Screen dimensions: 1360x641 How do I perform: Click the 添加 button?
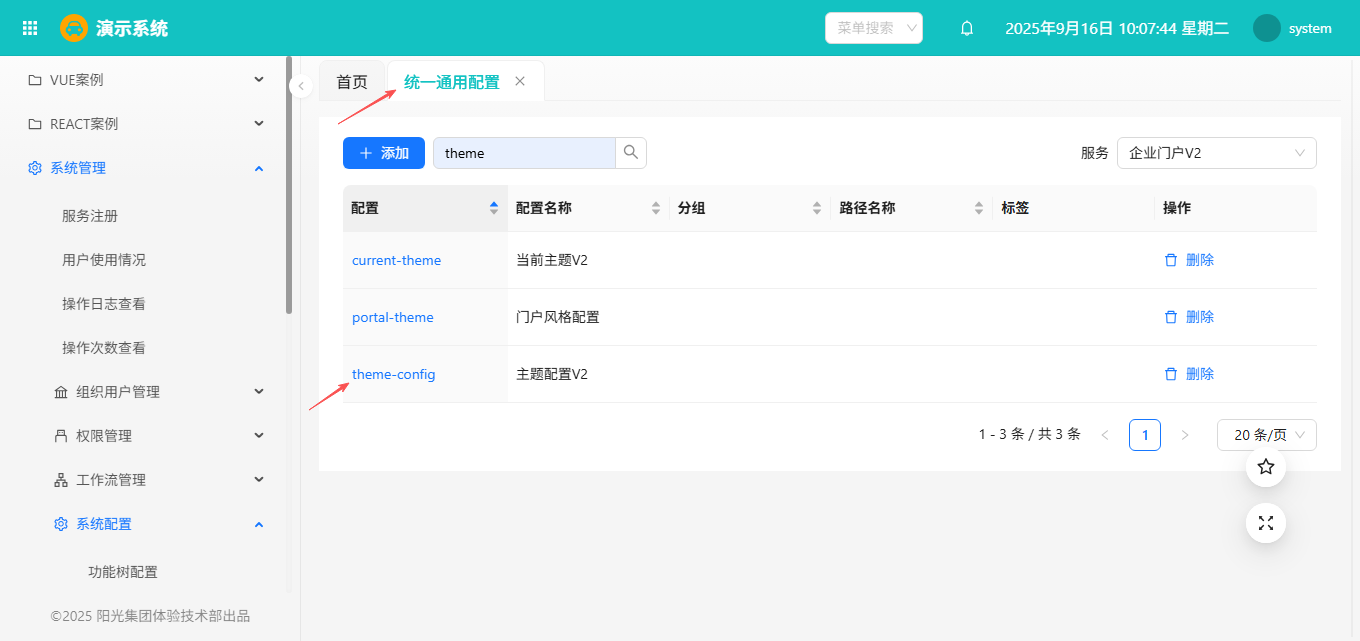click(384, 153)
